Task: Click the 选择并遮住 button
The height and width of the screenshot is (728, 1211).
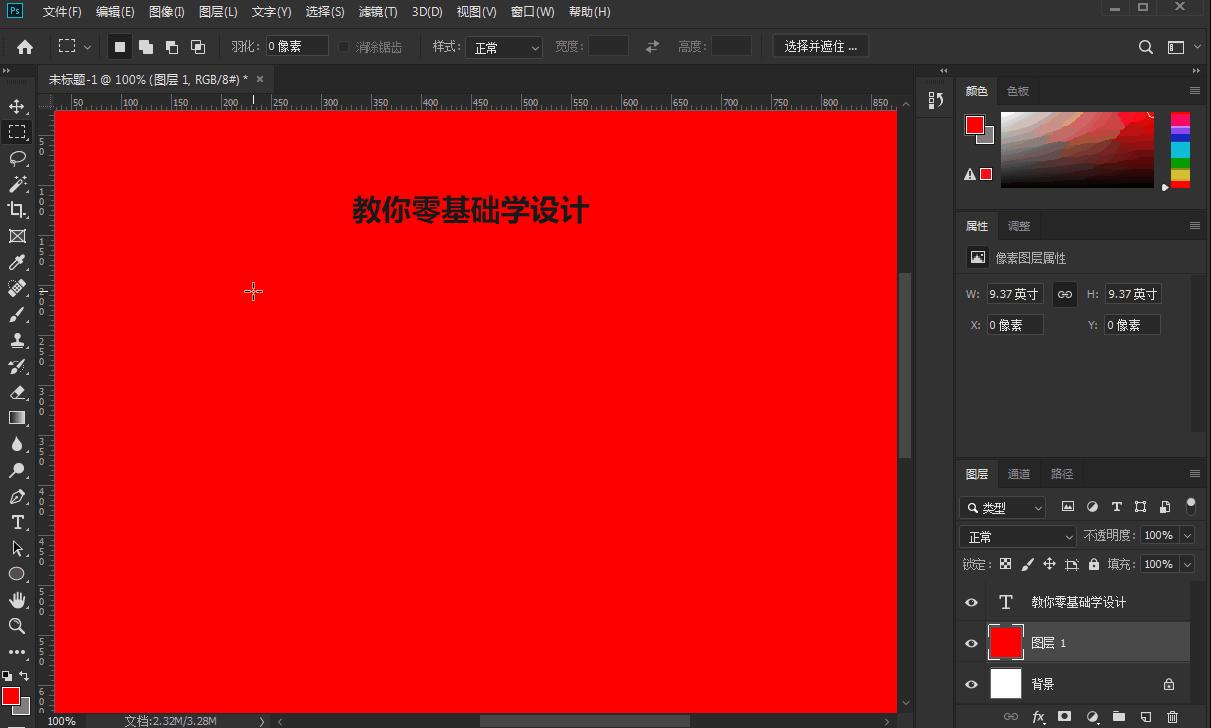Action: [820, 45]
